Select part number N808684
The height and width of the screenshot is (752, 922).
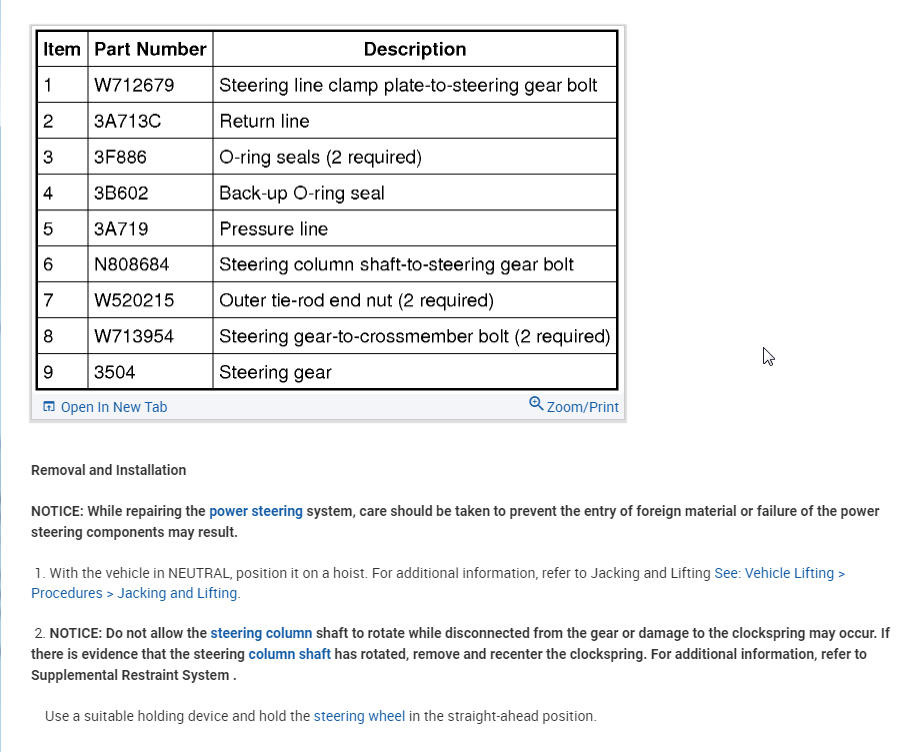click(132, 265)
